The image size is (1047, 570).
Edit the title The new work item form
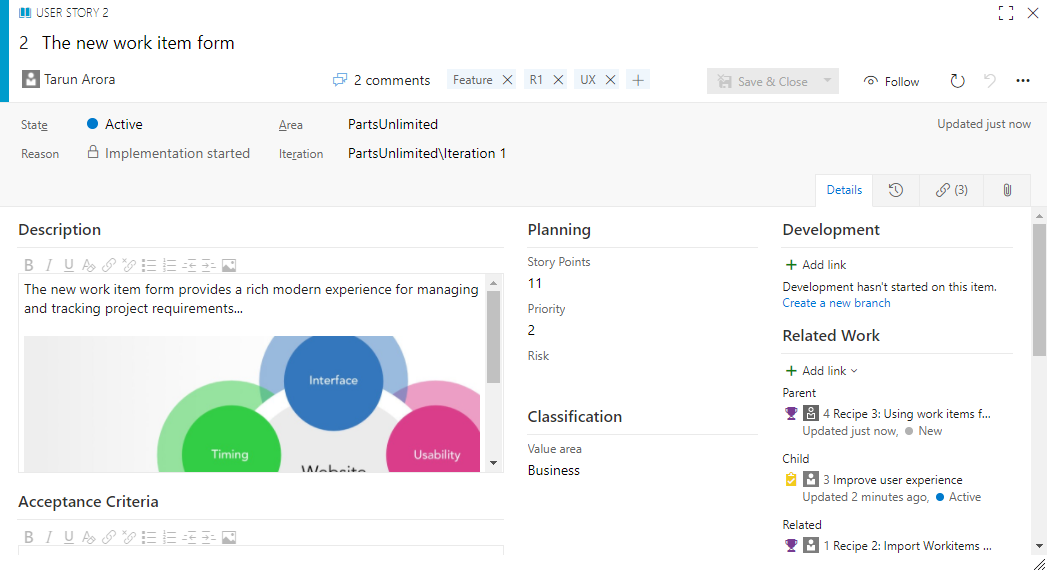138,43
